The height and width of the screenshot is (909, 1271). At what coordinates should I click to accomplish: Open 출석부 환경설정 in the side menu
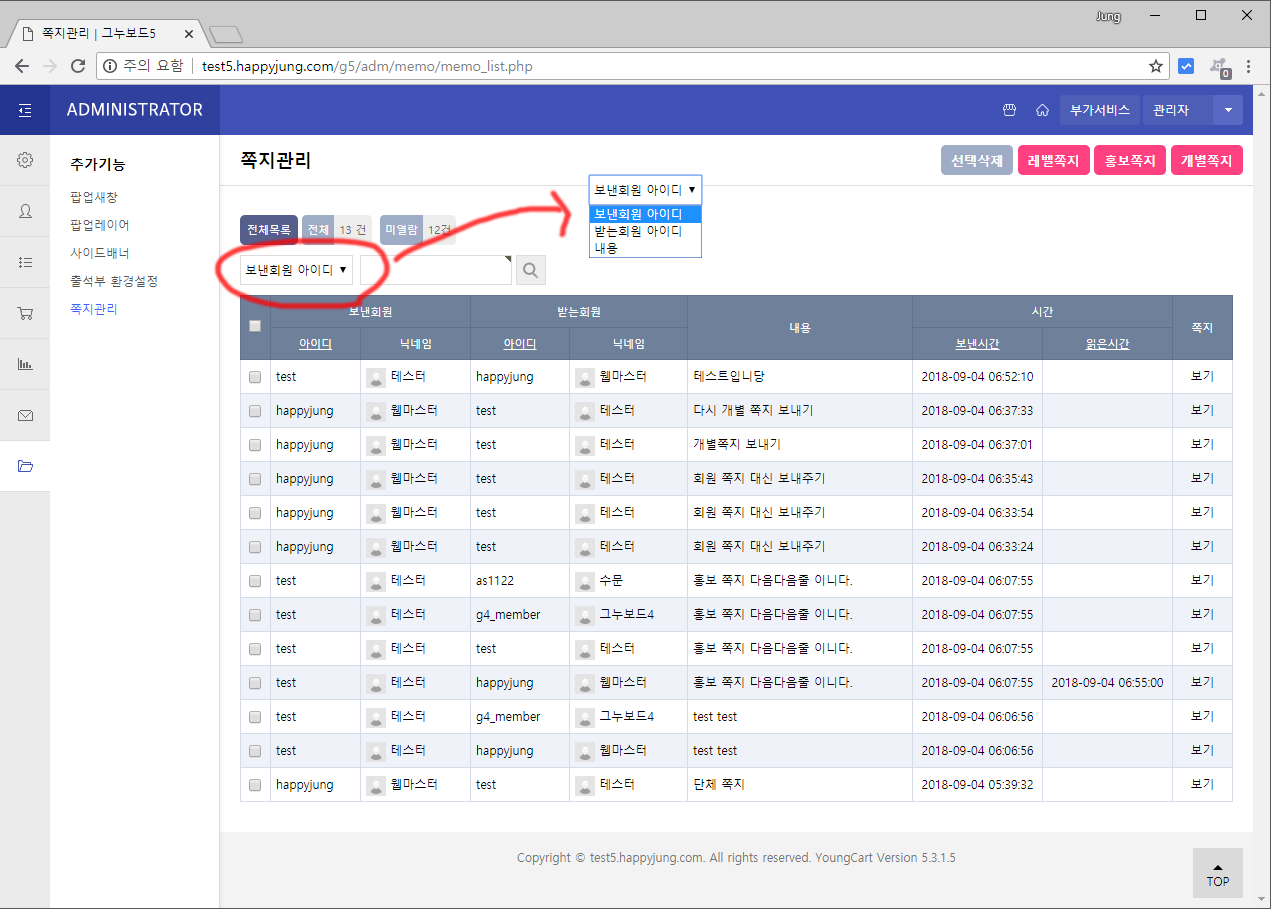[x=114, y=281]
